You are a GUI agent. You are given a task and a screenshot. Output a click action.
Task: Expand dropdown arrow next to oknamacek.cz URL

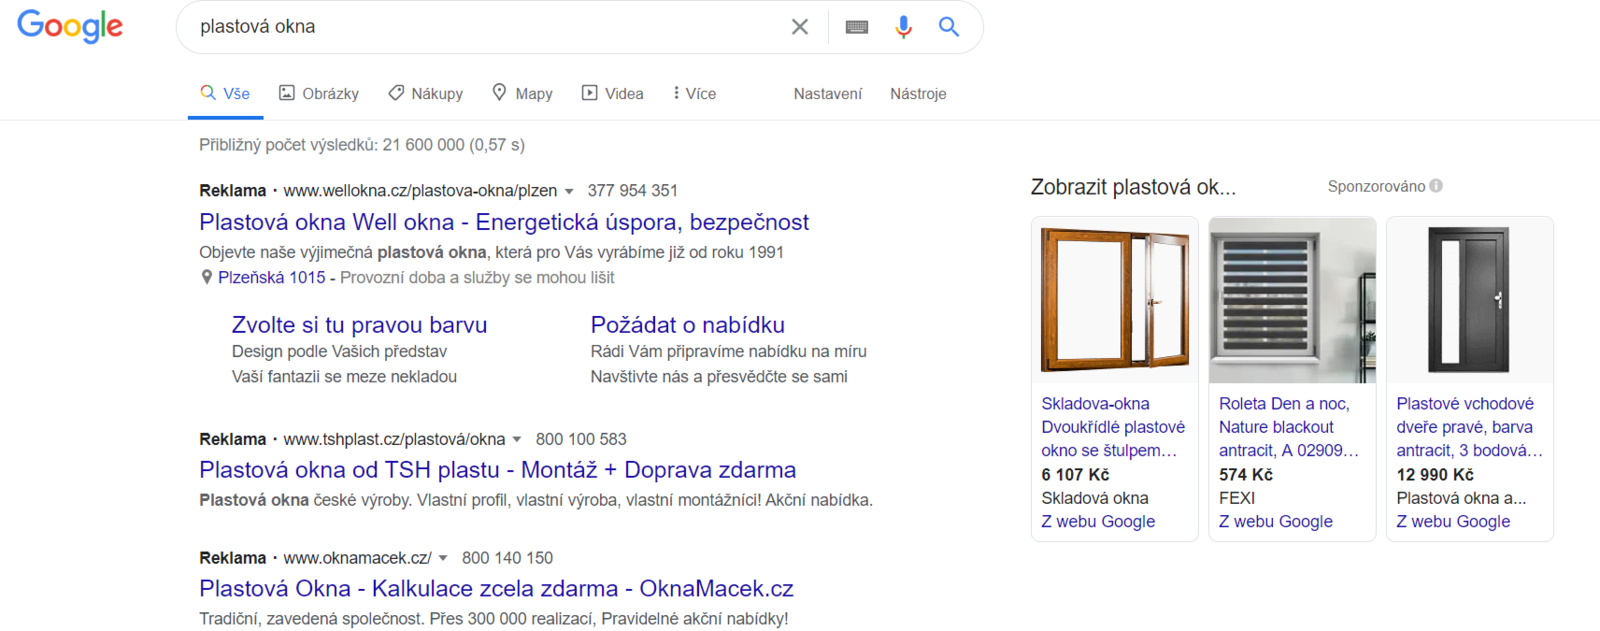(443, 558)
